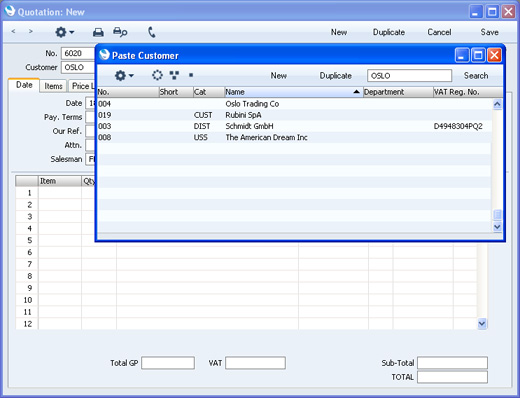Click the scroll down arrow in Paste Customer list

(x=497, y=227)
